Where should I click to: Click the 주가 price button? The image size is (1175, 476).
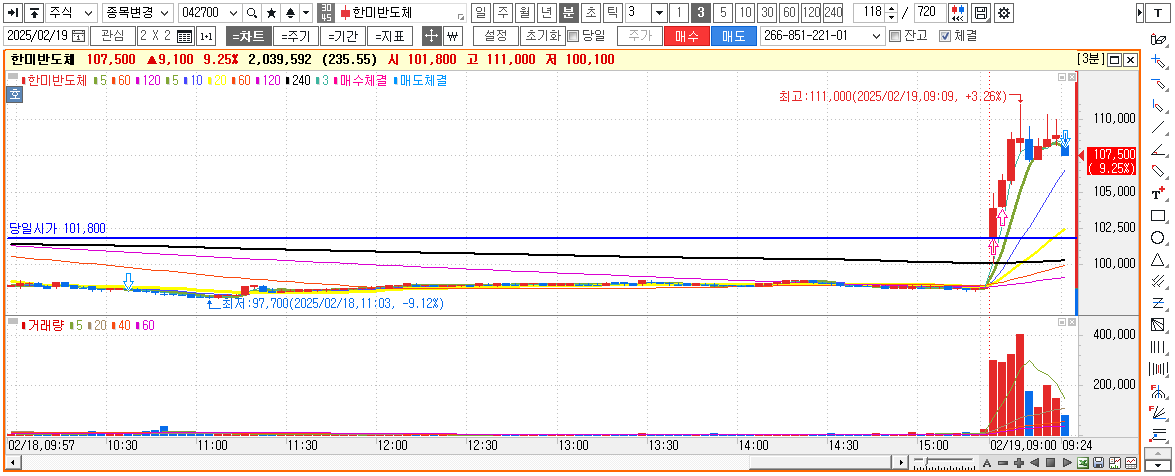[640, 36]
